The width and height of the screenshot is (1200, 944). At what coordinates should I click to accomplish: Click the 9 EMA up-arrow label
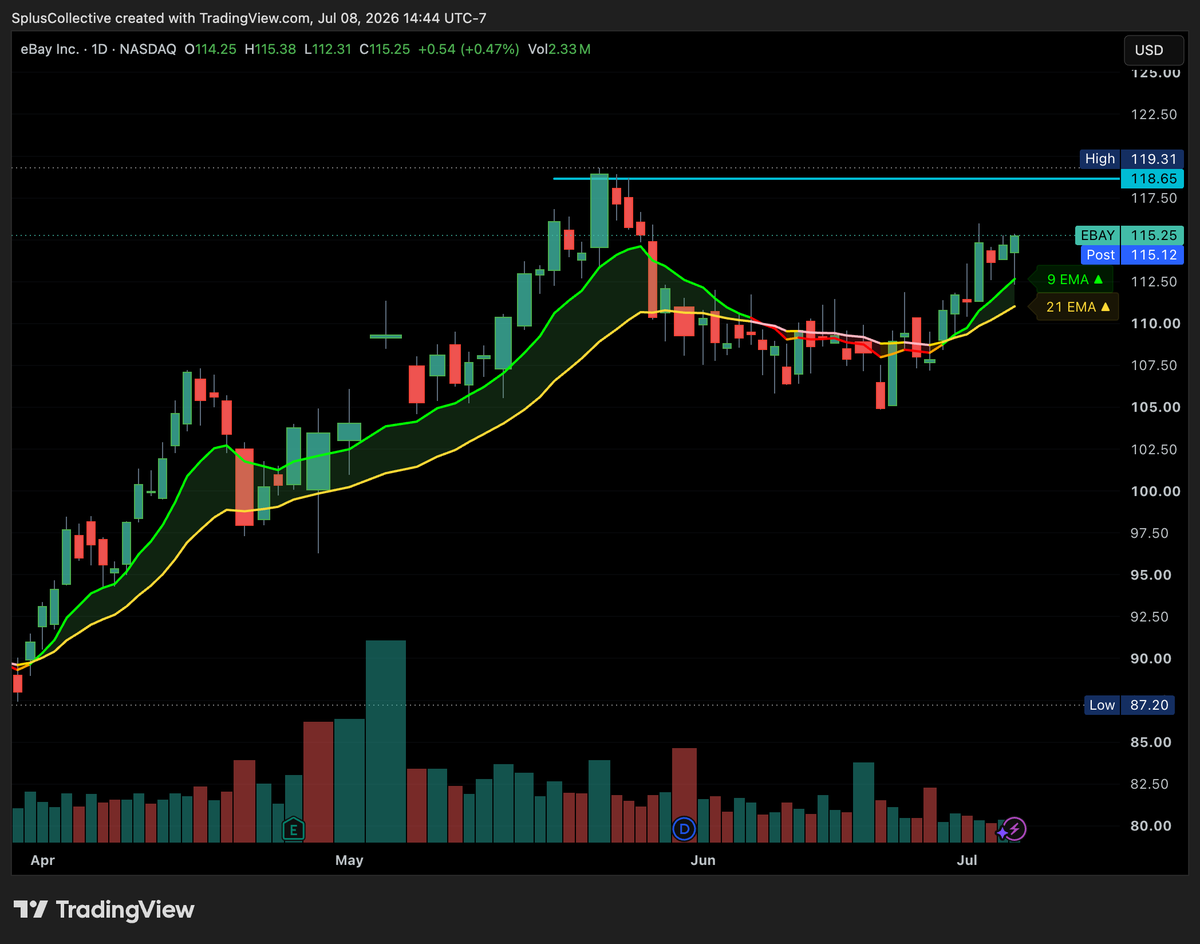1075,279
